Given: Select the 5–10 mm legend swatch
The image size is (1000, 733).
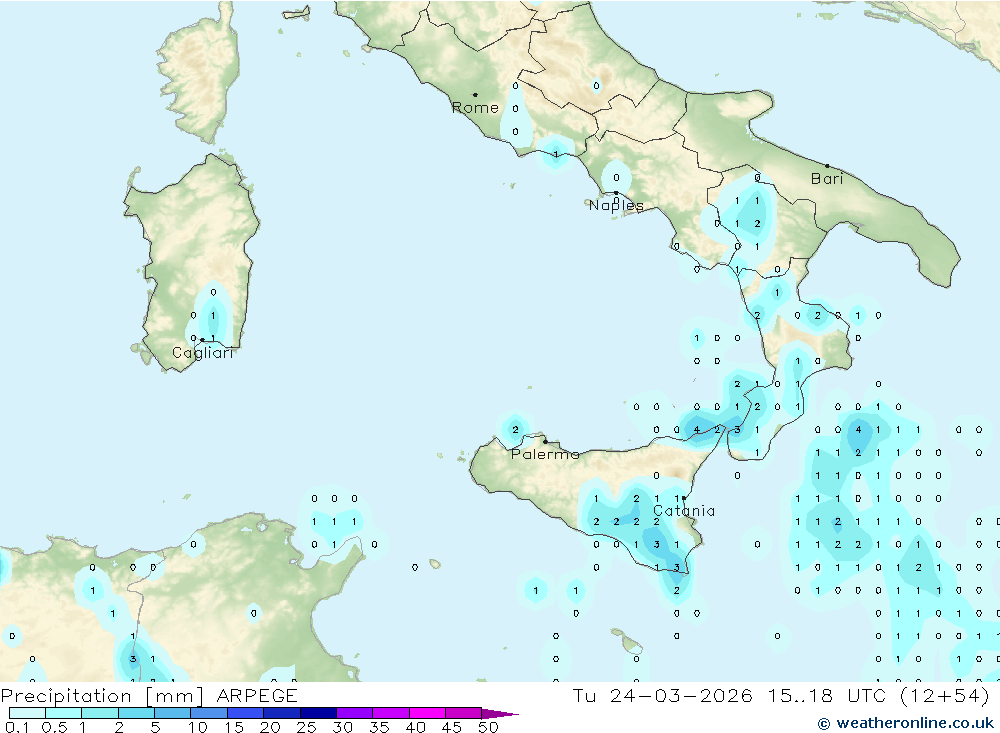Looking at the screenshot, I should [172, 713].
